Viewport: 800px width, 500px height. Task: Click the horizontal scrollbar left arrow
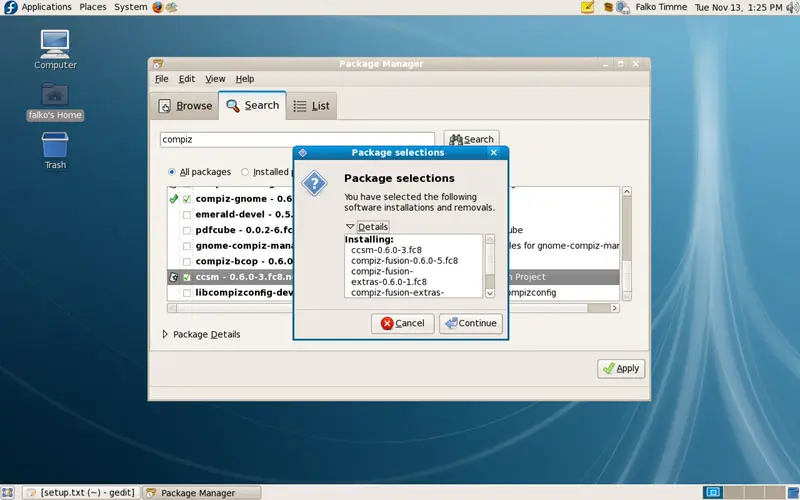click(x=172, y=308)
